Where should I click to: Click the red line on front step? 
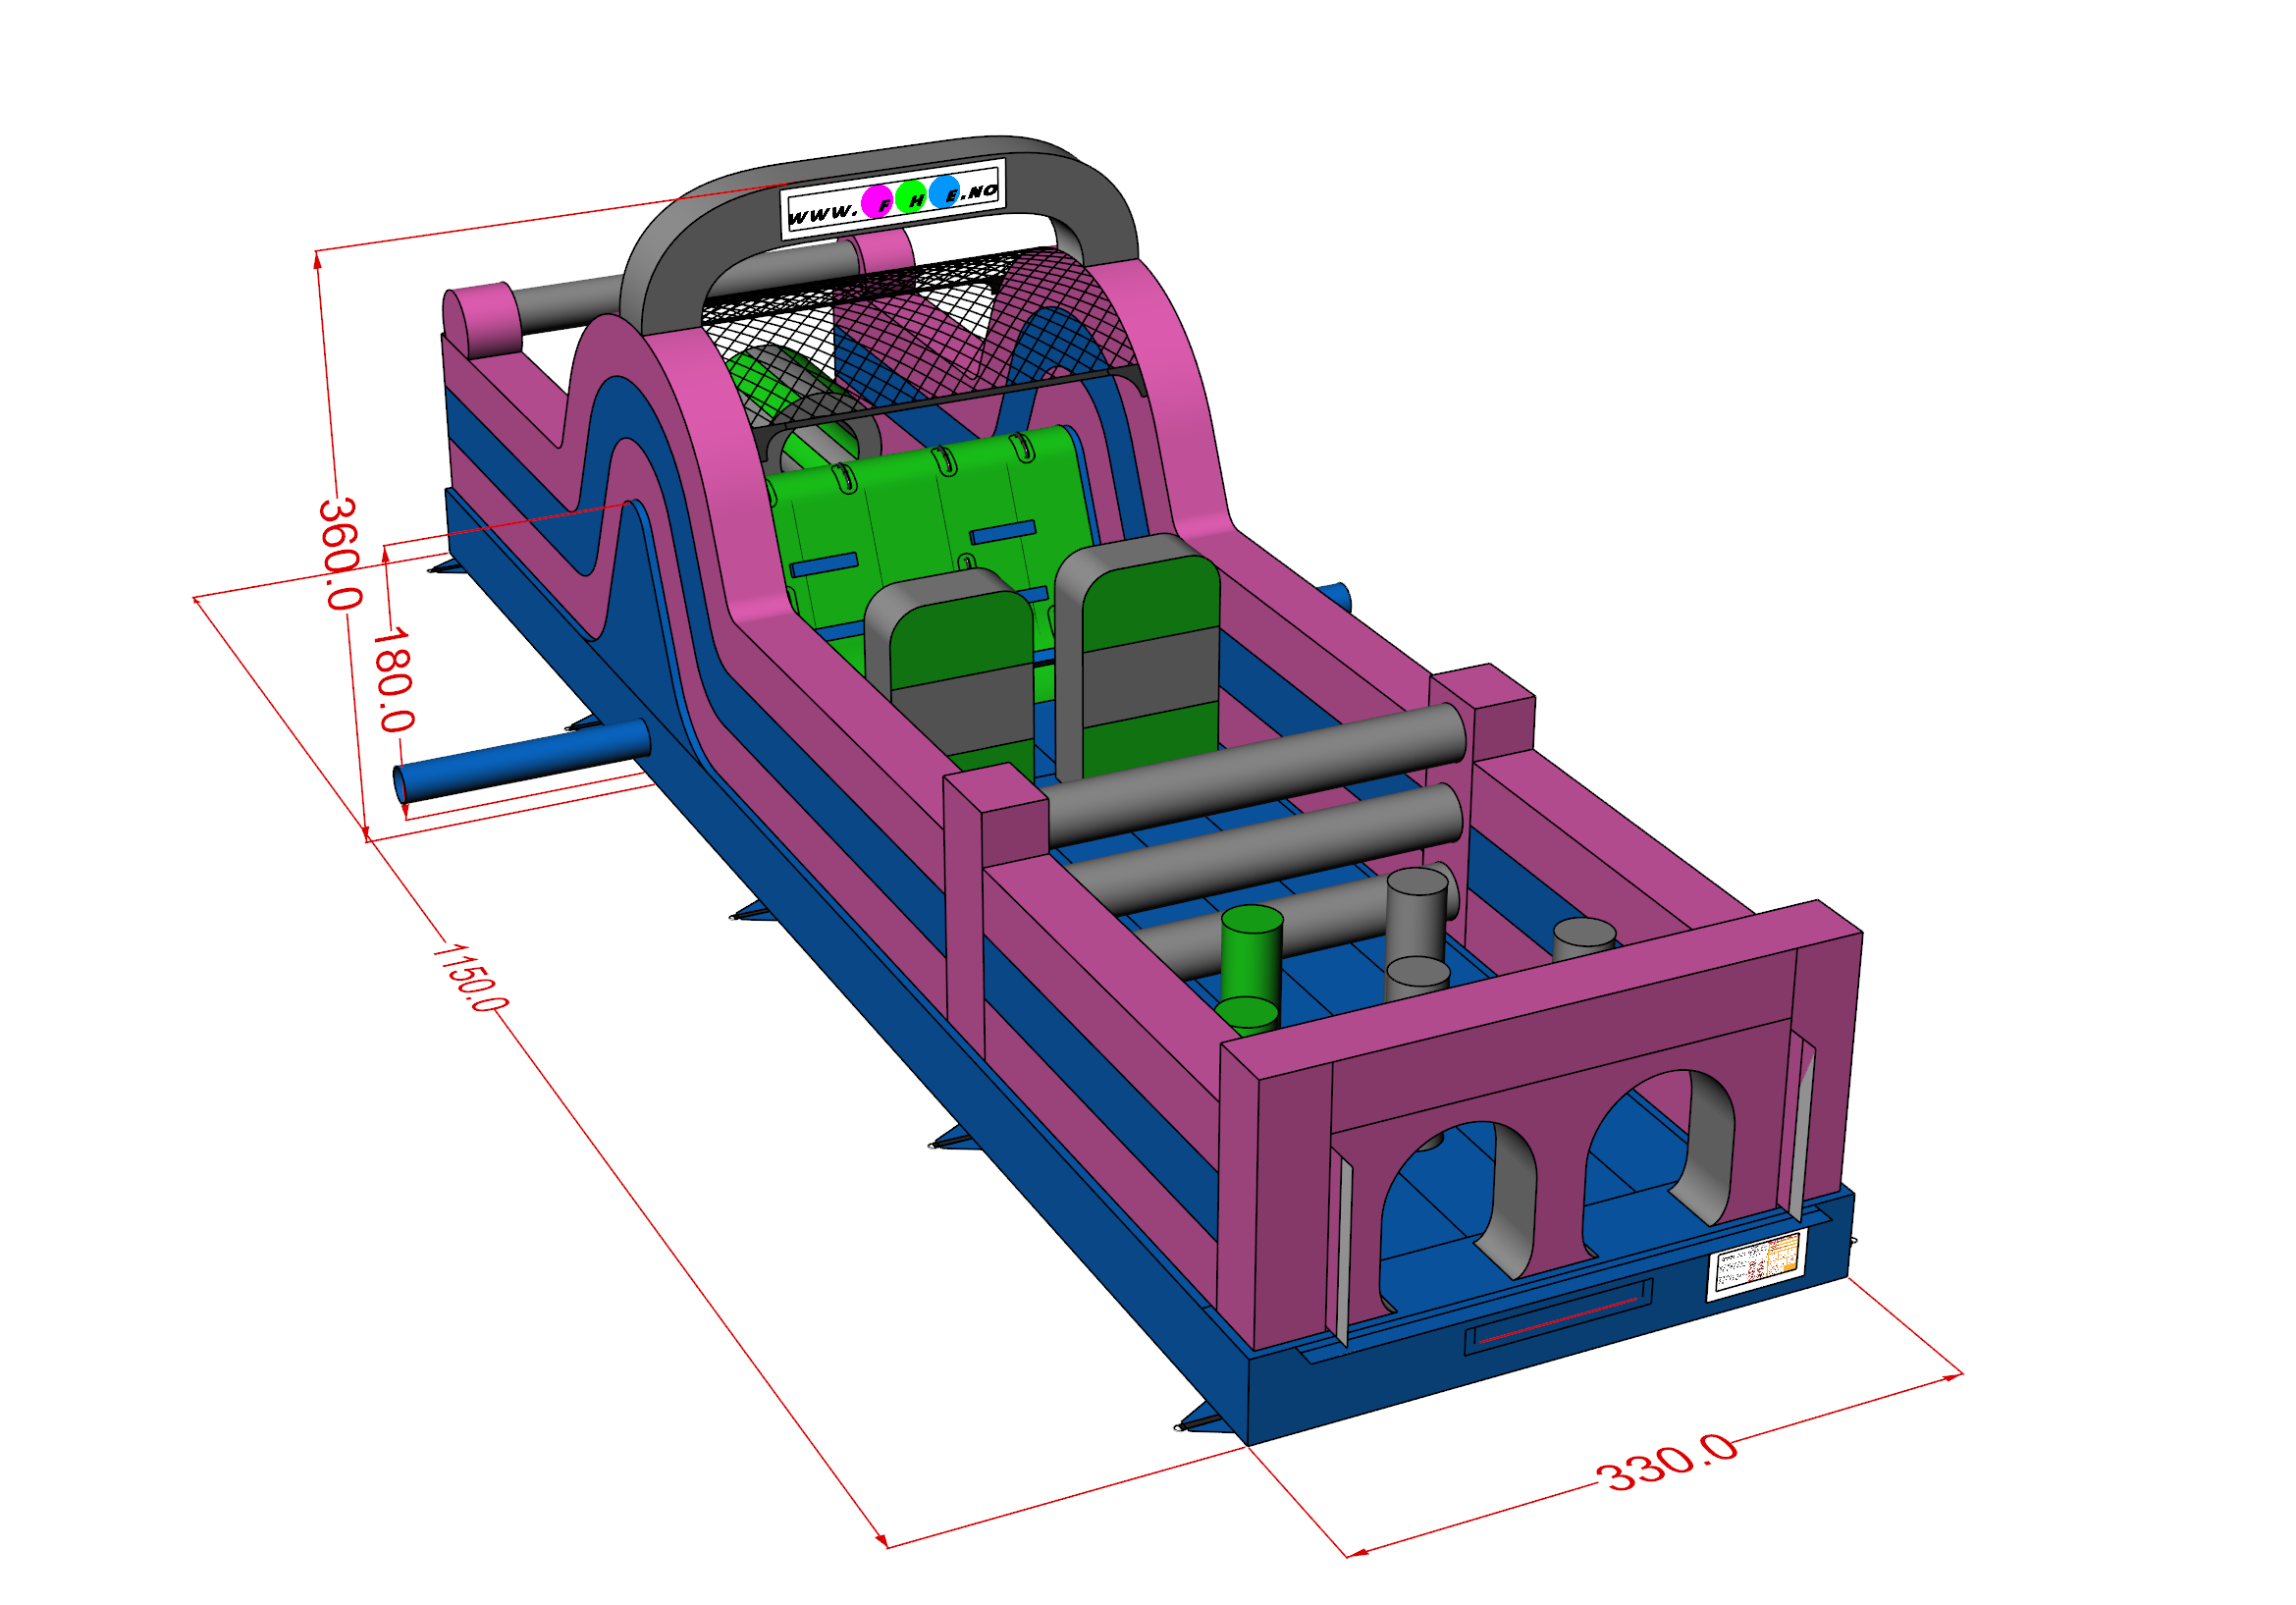tap(1557, 1320)
